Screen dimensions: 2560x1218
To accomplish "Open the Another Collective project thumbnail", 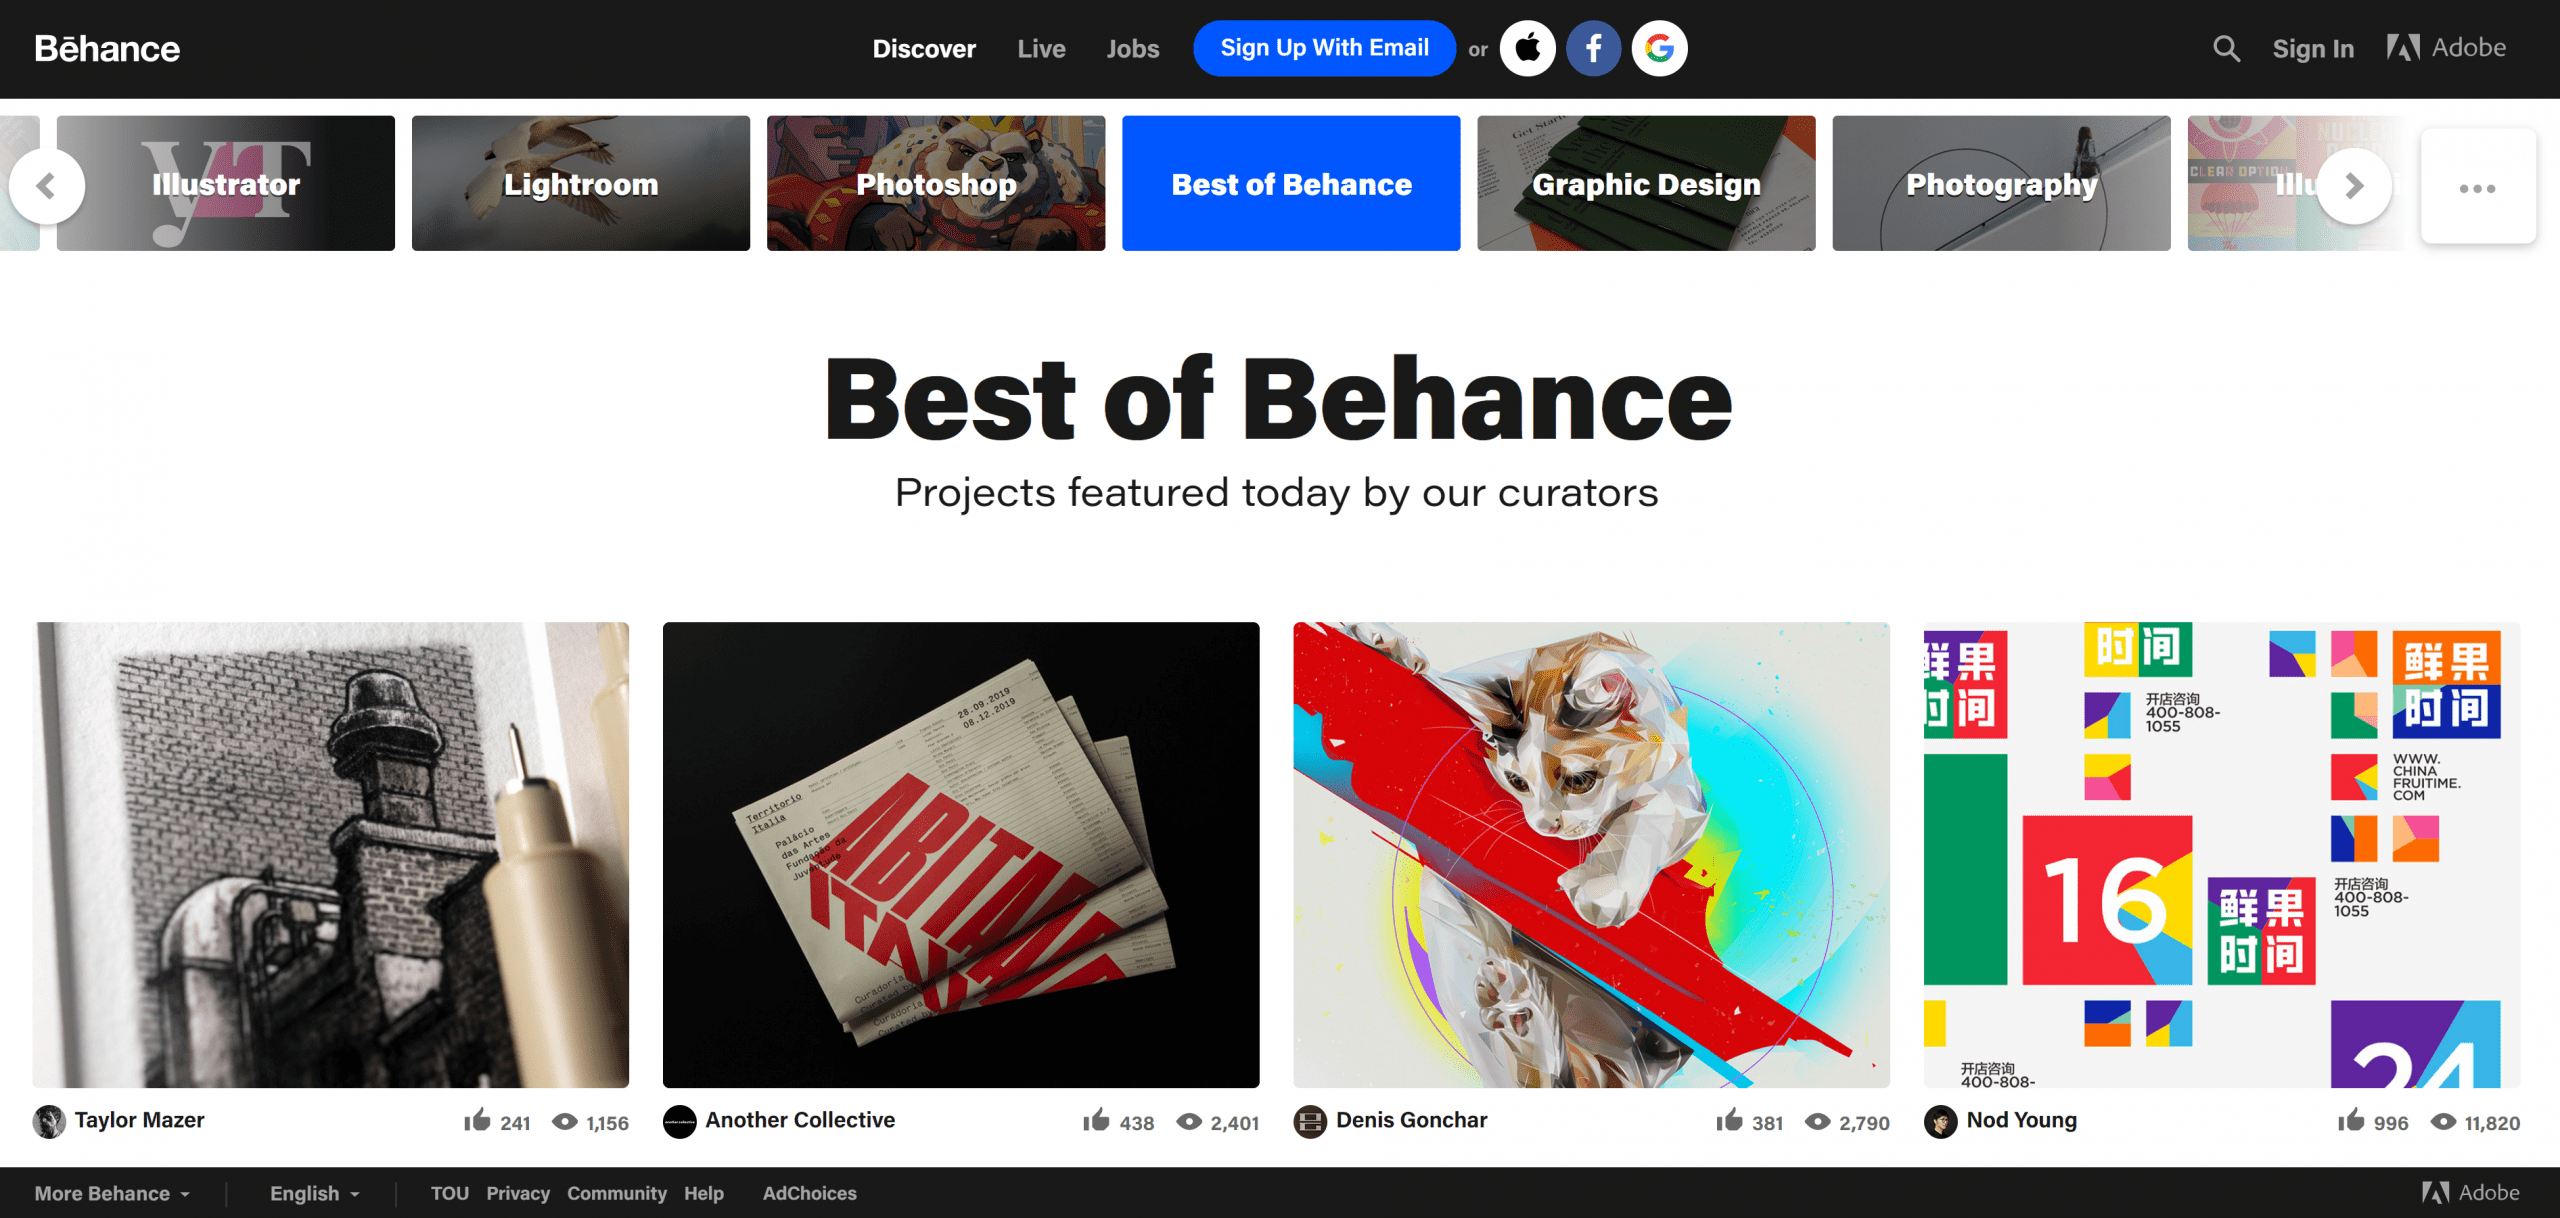I will click(961, 855).
